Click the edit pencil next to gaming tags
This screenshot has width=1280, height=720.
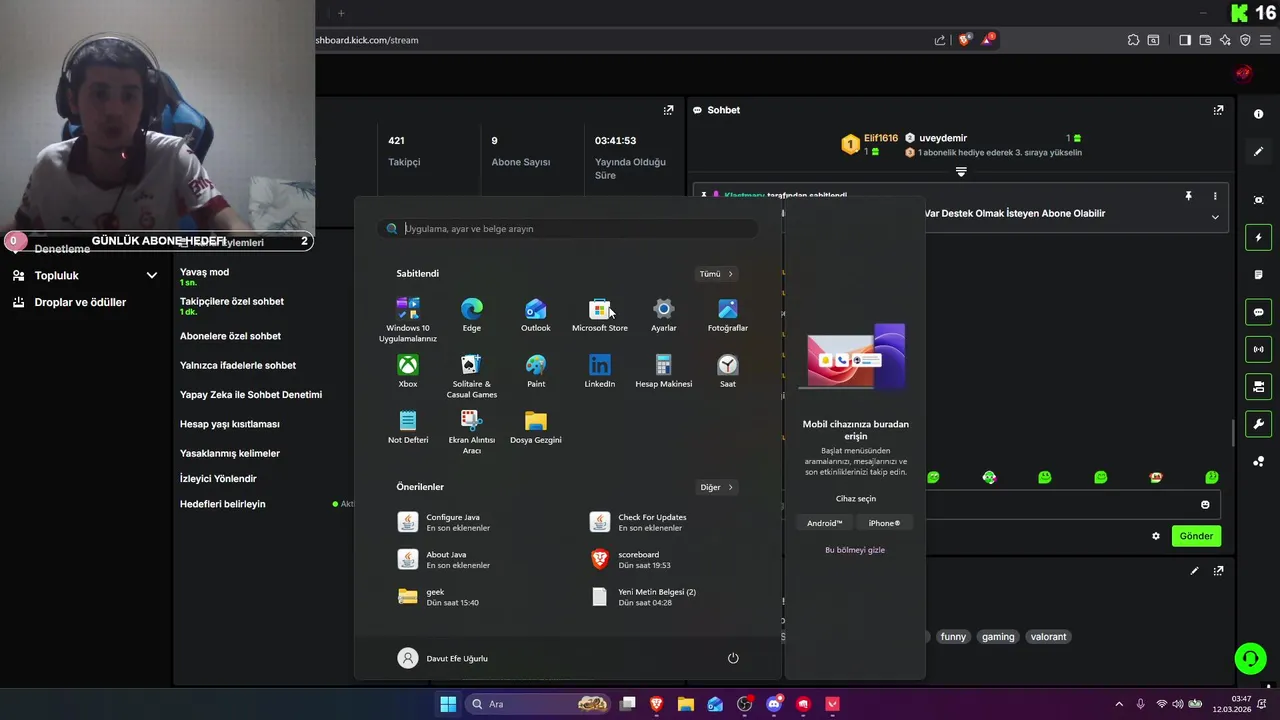pyautogui.click(x=1194, y=571)
